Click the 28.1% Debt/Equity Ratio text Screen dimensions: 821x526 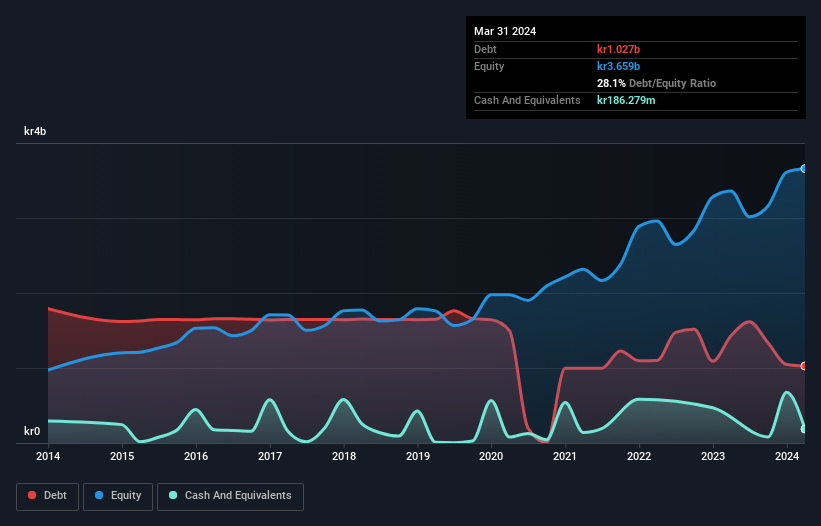pyautogui.click(x=656, y=83)
